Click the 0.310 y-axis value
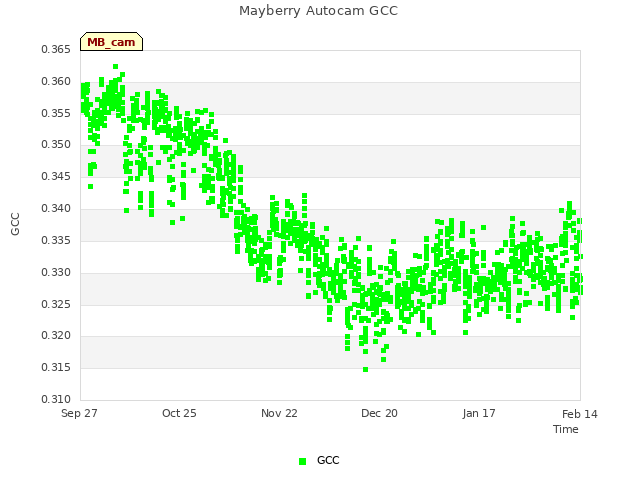 tap(56, 399)
